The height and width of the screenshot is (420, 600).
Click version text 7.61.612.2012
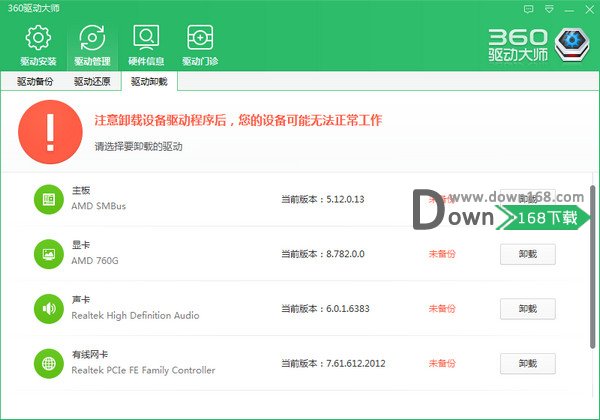355,363
